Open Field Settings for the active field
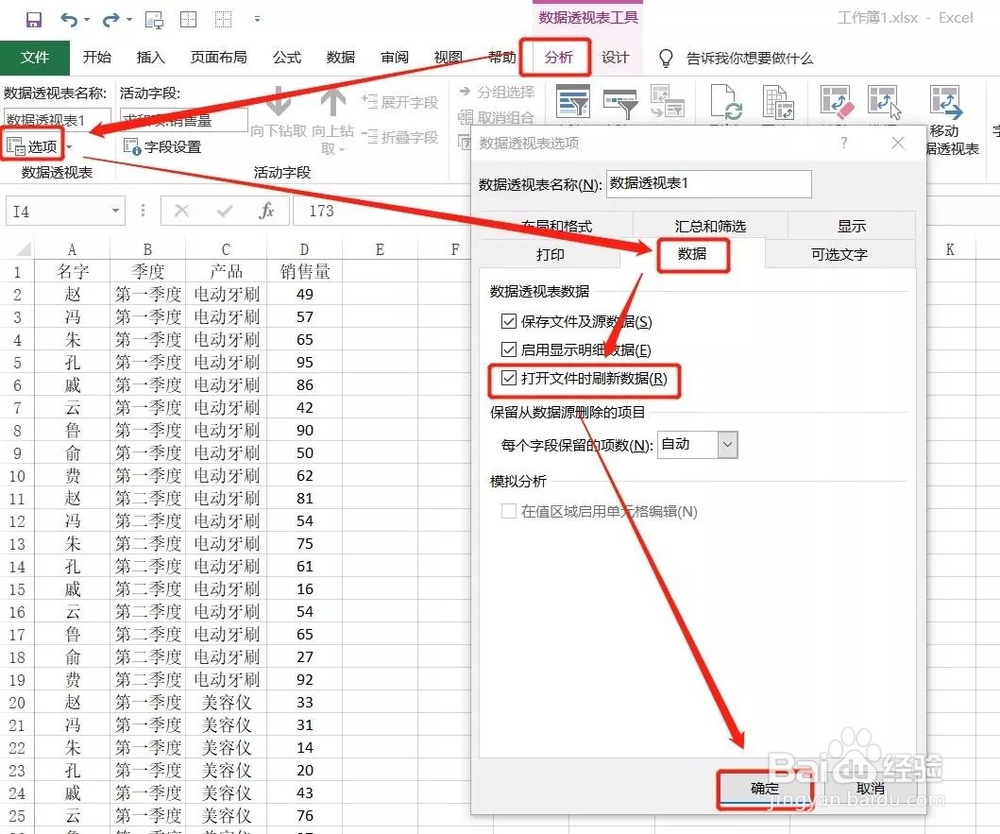1000x834 pixels. (x=163, y=147)
